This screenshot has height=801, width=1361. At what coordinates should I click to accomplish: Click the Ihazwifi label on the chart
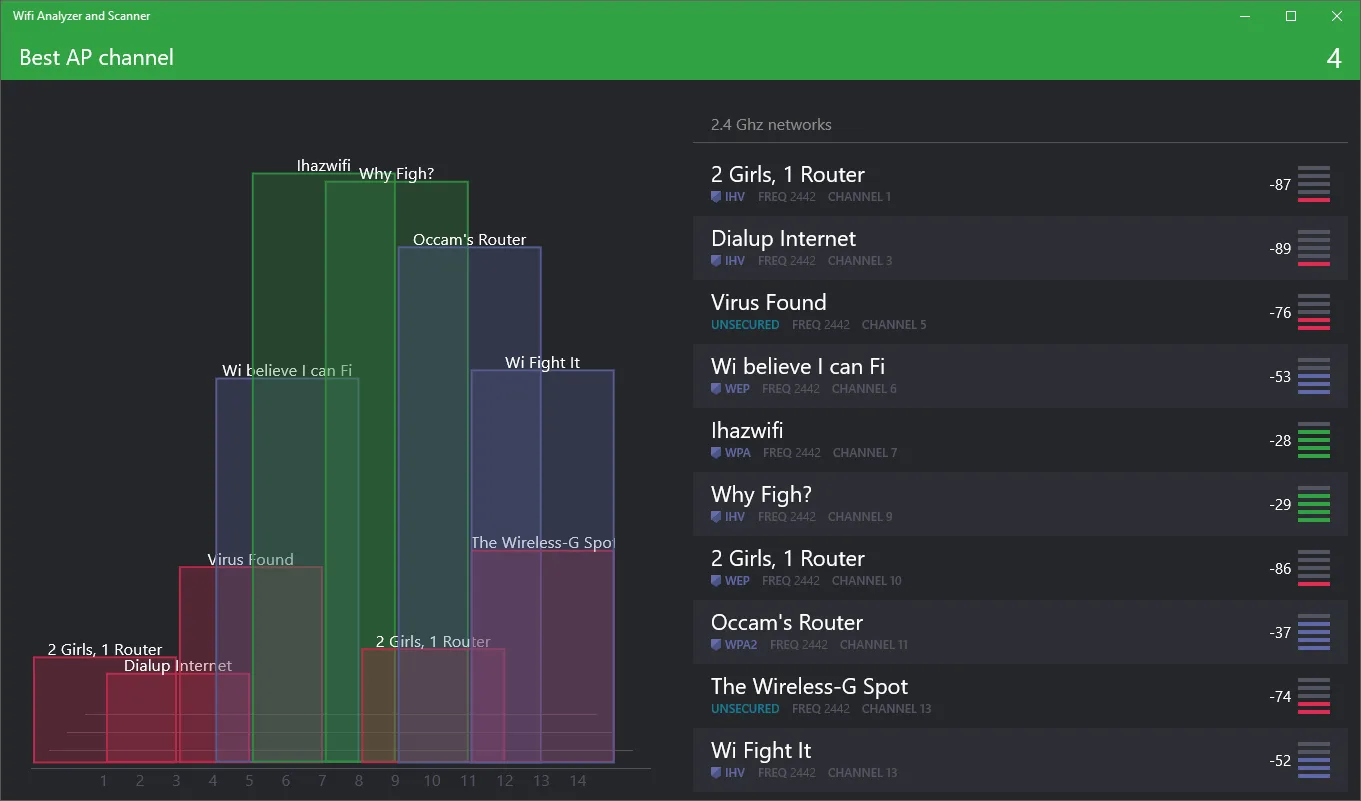tap(324, 165)
